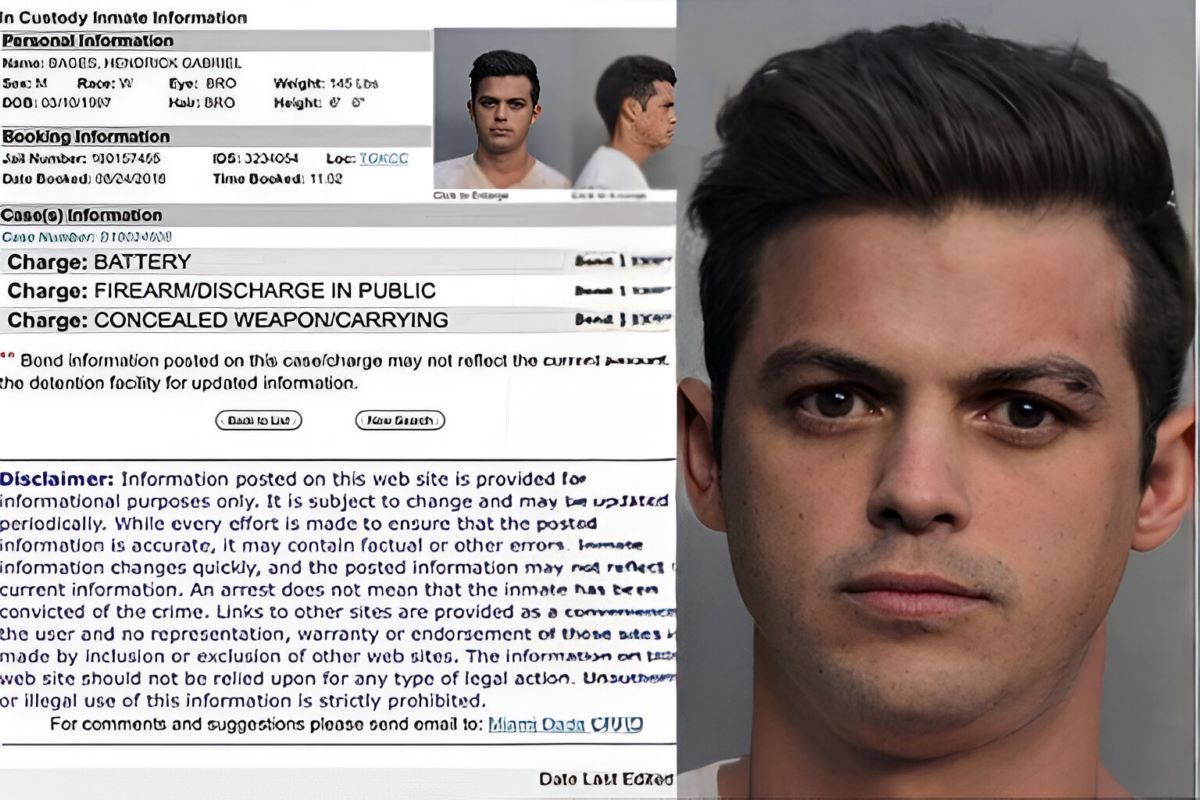Image resolution: width=1200 pixels, height=800 pixels.
Task: Click the Back to List button
Action: (x=258, y=420)
